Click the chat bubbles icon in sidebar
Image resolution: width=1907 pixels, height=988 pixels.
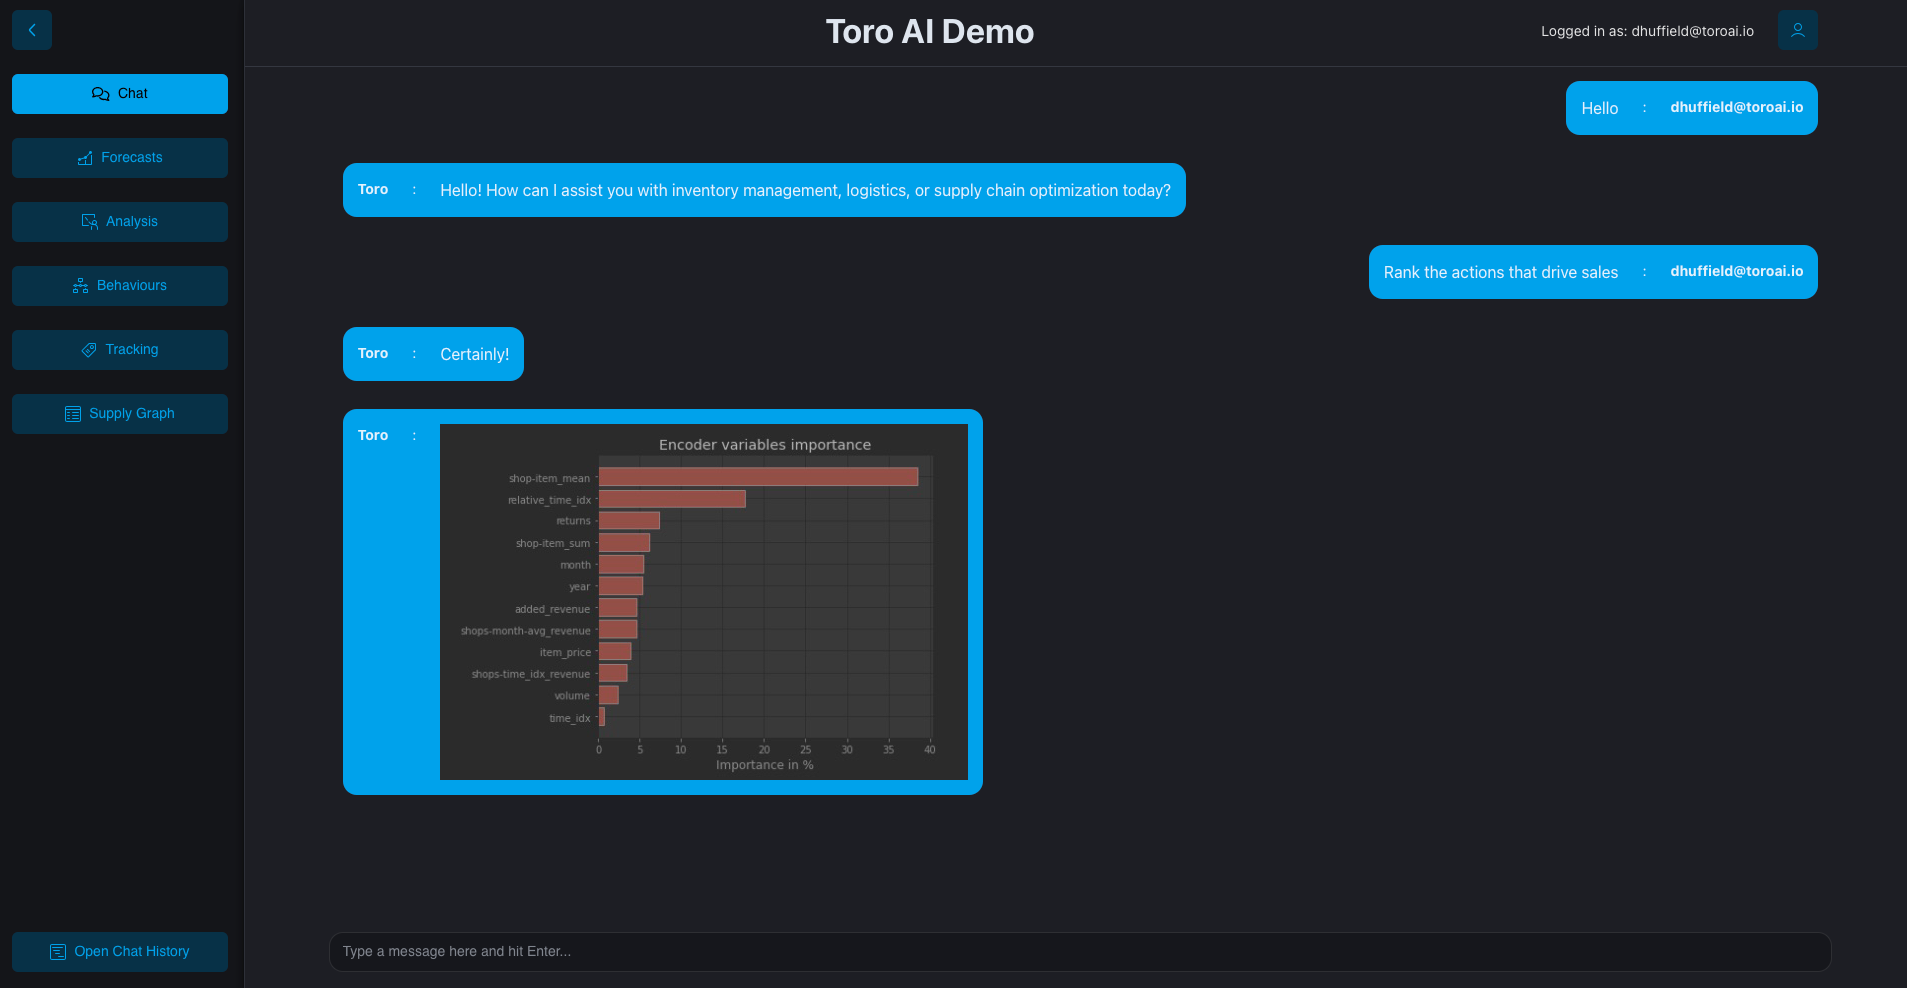click(x=100, y=94)
